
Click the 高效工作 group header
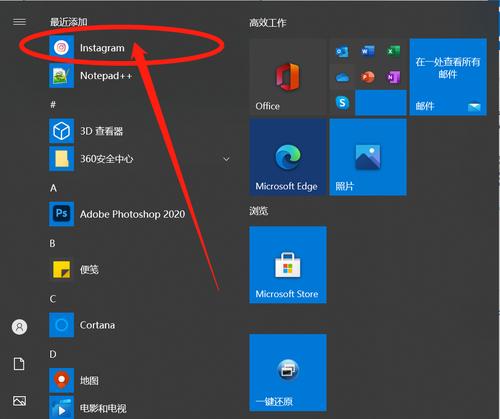[268, 23]
